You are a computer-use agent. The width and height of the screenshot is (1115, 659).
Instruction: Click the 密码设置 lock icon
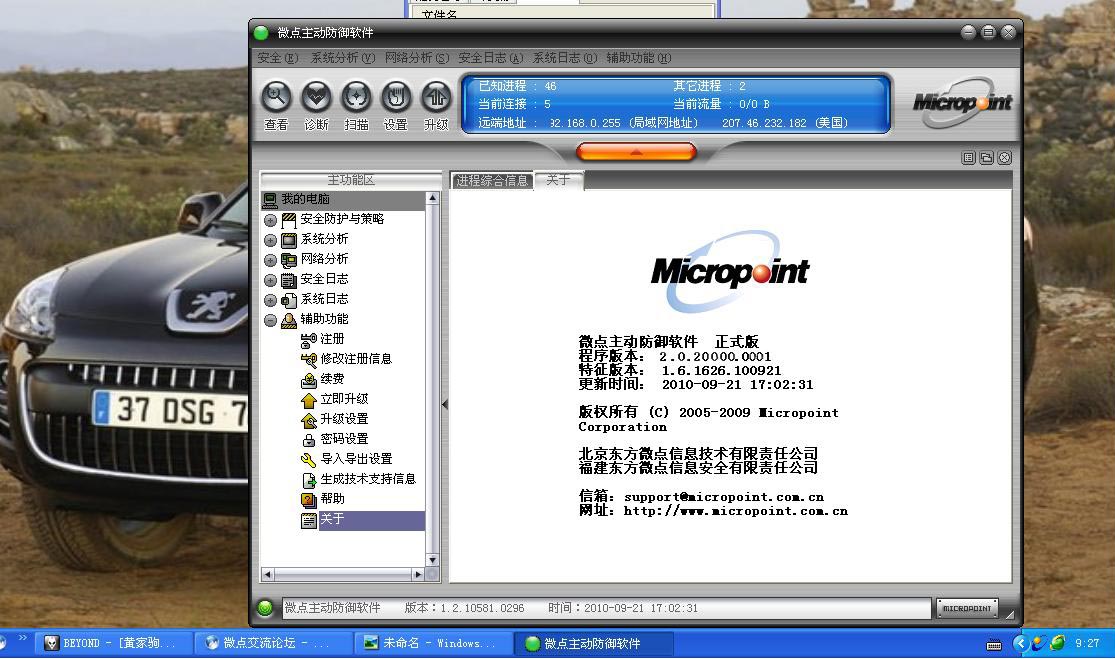tap(309, 439)
